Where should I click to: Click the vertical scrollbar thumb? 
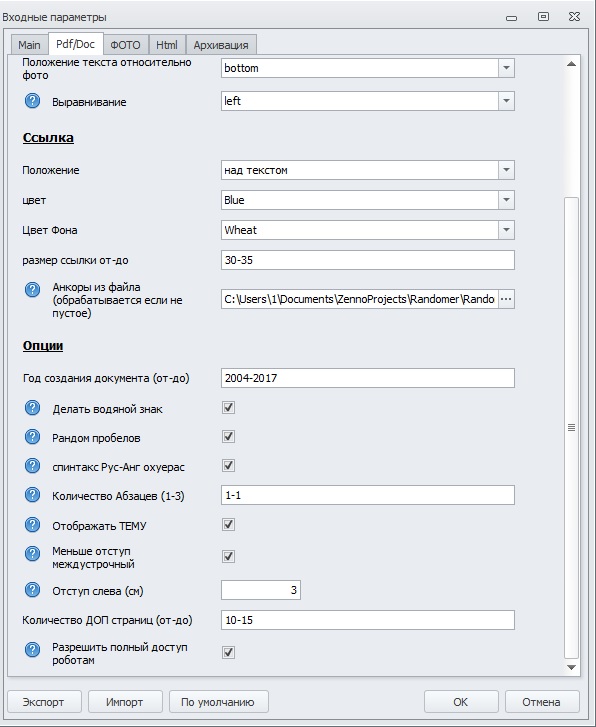point(571,427)
